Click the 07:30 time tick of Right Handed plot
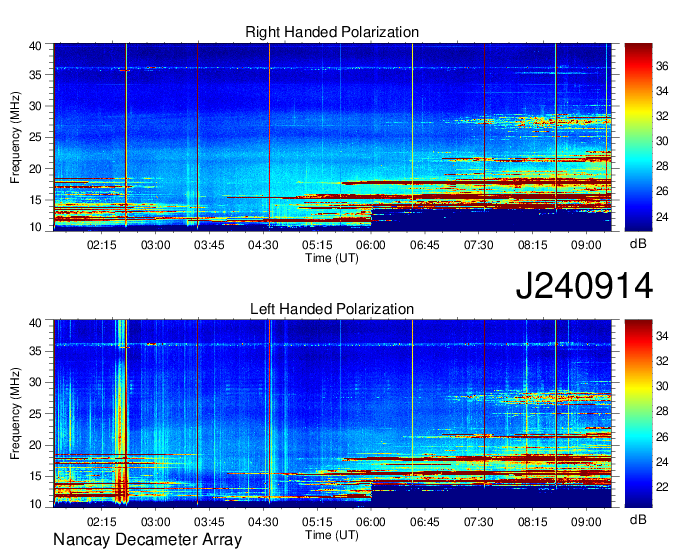The width and height of the screenshot is (680, 552). 479,245
